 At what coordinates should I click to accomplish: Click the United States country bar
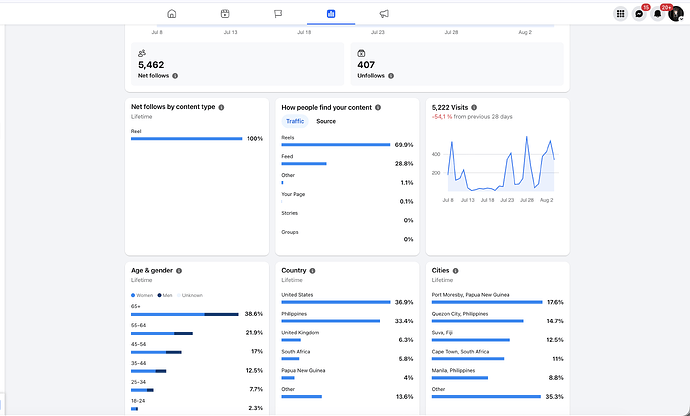(x=336, y=302)
